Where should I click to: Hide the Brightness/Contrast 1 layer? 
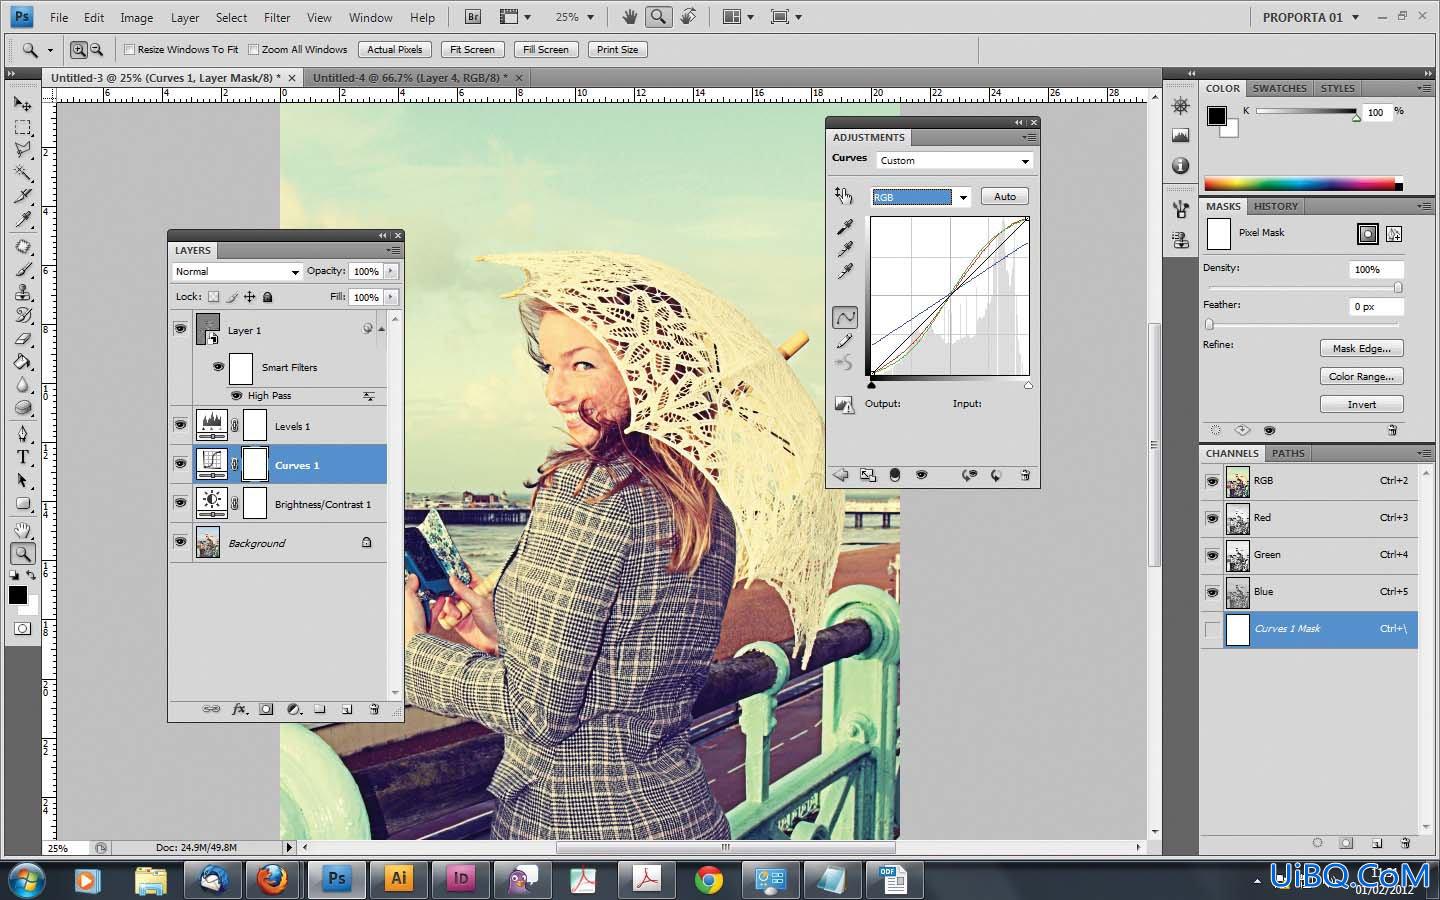(180, 503)
